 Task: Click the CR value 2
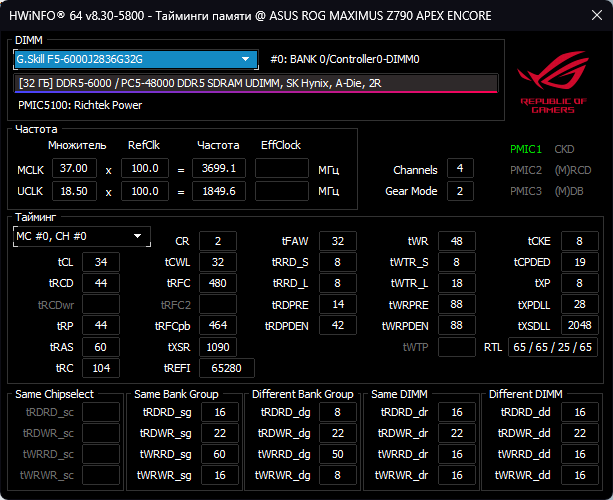tap(218, 241)
